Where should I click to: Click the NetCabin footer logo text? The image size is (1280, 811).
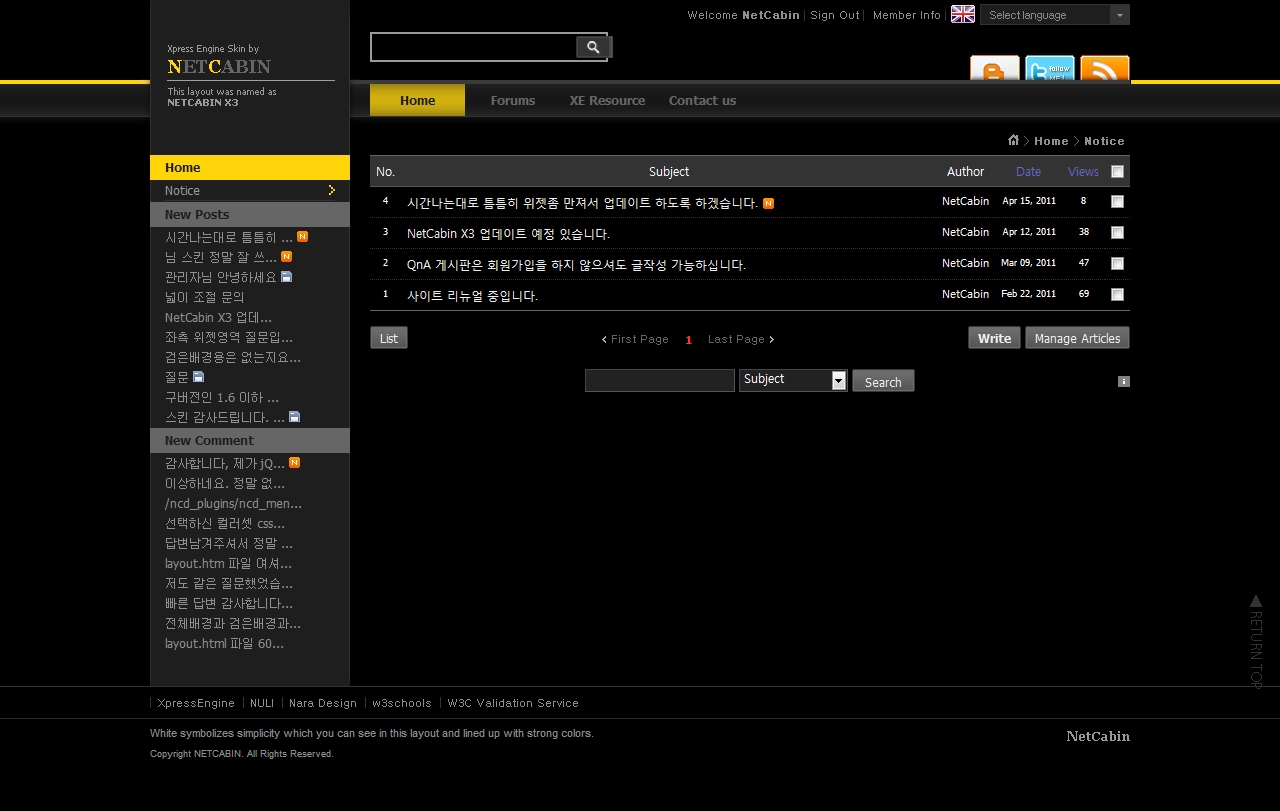pos(1098,736)
